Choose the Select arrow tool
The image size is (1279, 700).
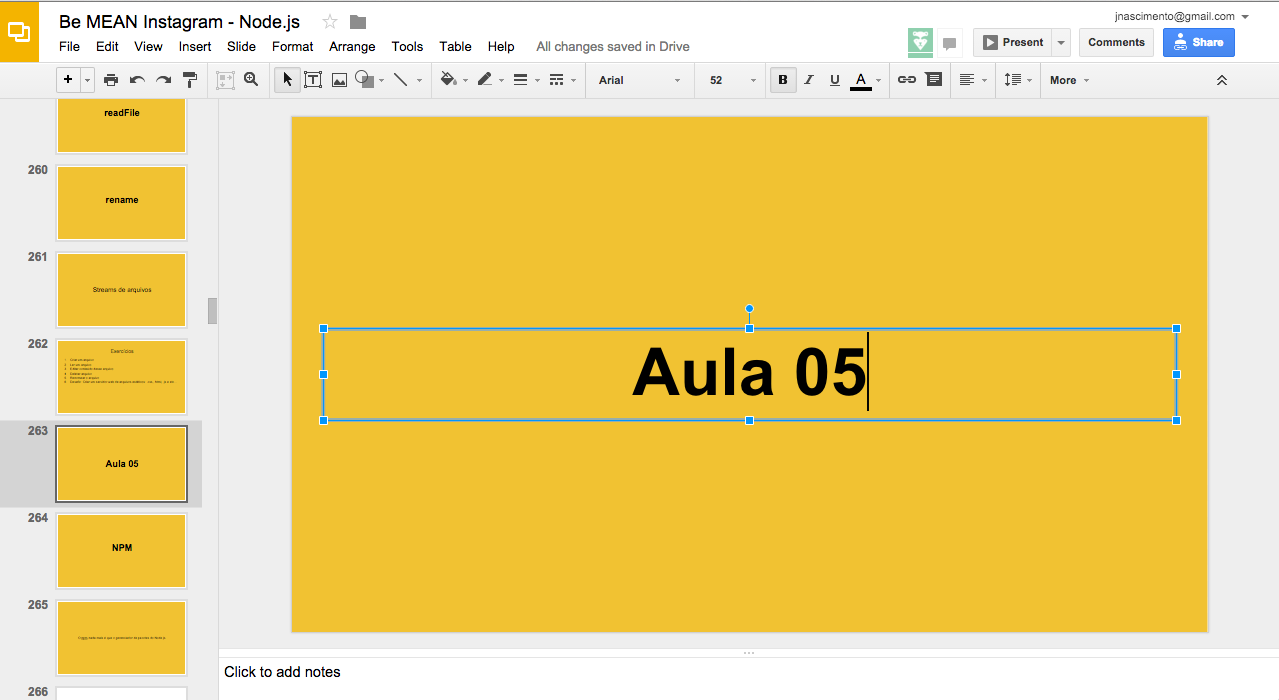(287, 80)
